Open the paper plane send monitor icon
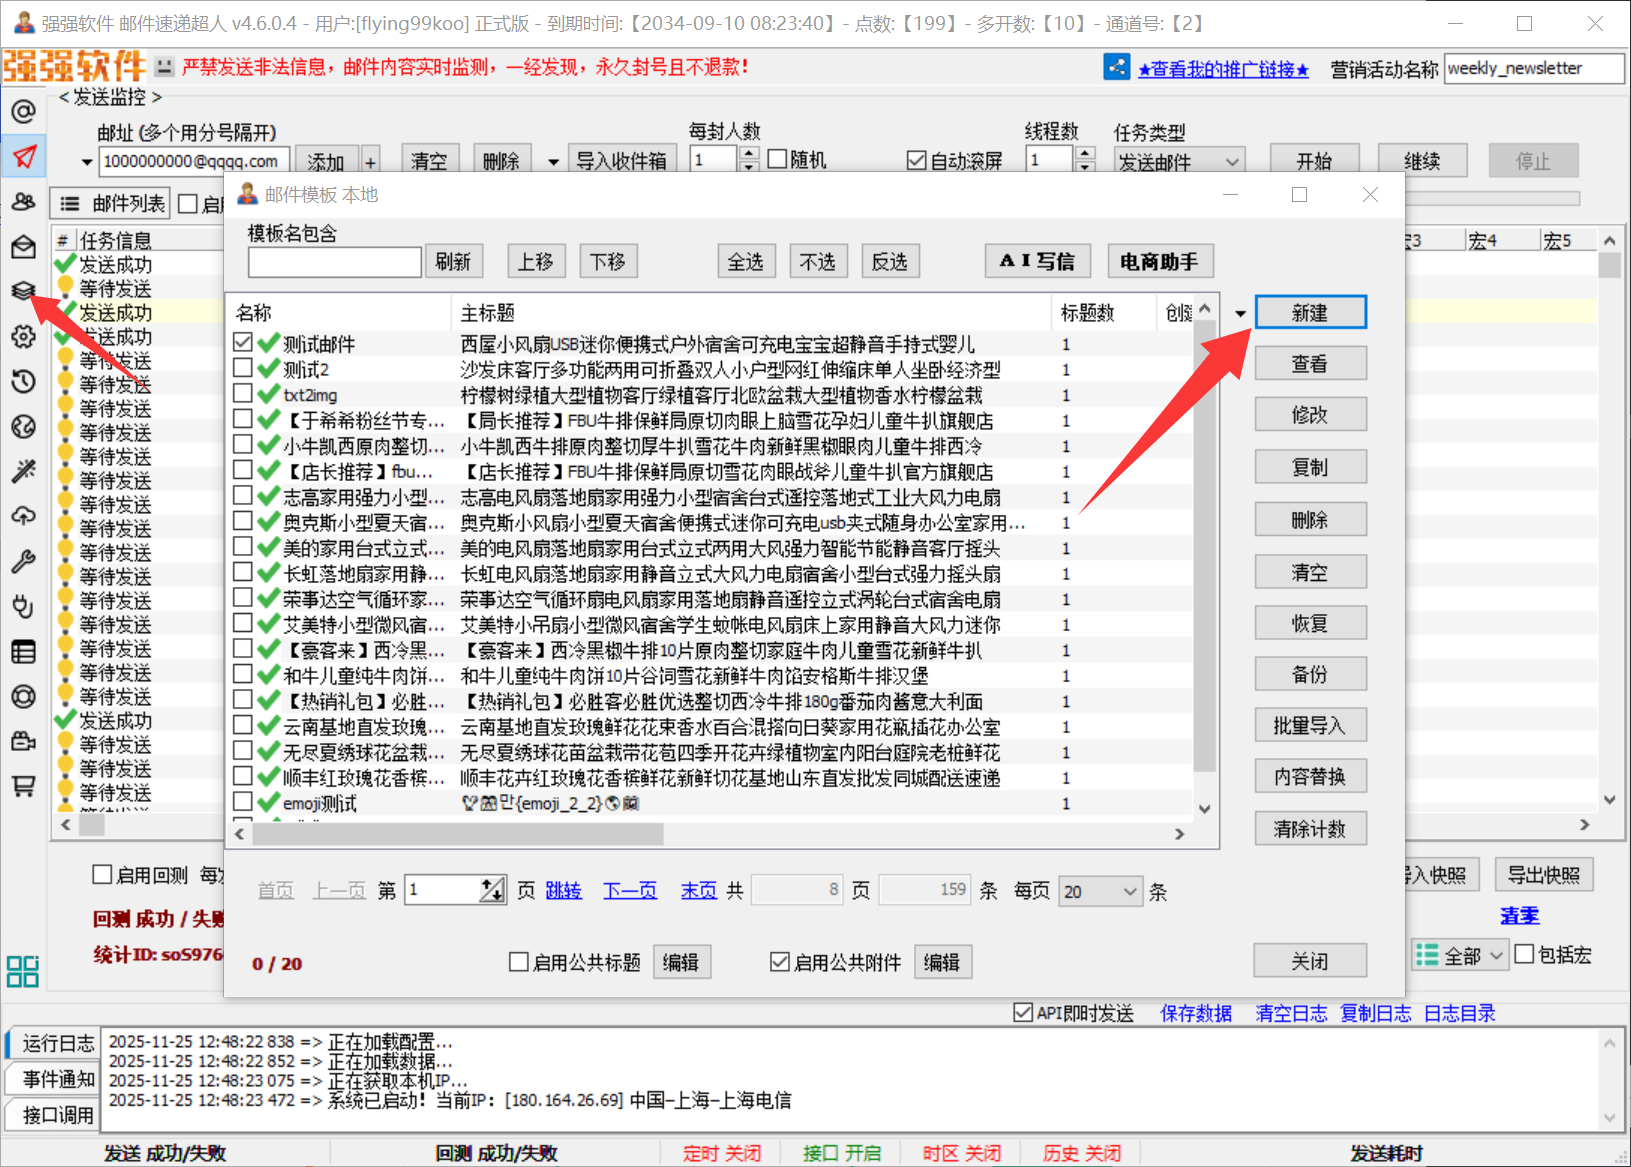The width and height of the screenshot is (1631, 1167). 24,156
